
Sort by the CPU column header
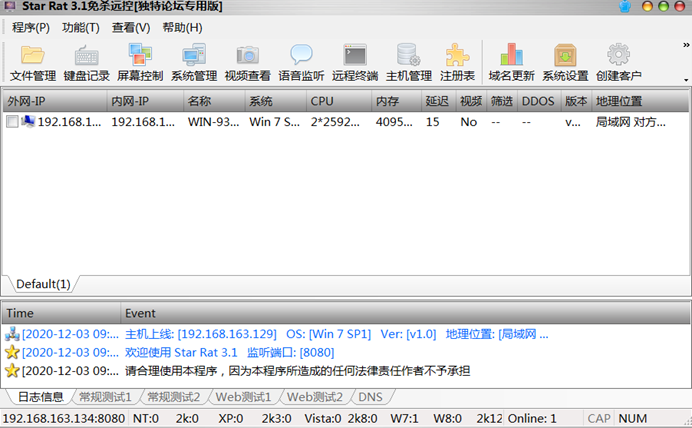coord(338,101)
